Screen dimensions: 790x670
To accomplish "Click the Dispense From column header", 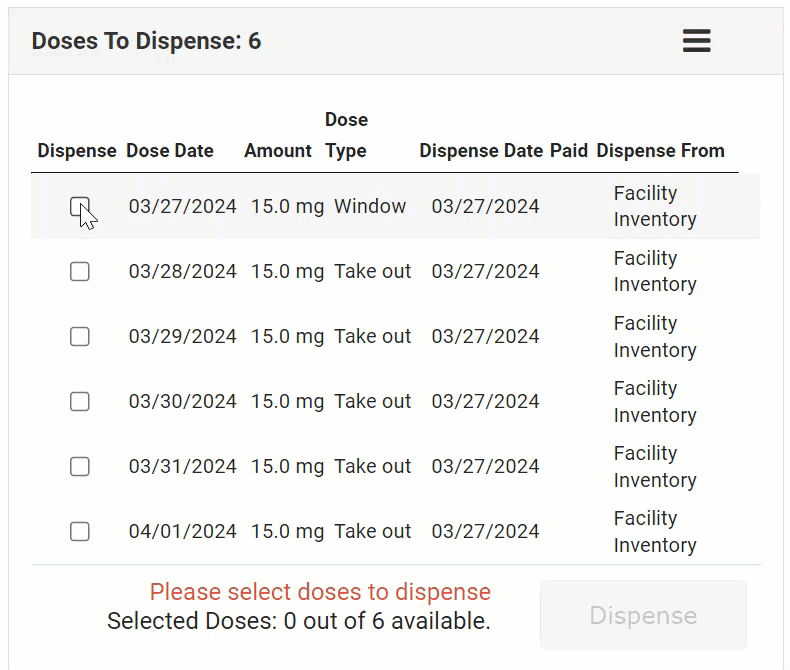I will pos(660,151).
